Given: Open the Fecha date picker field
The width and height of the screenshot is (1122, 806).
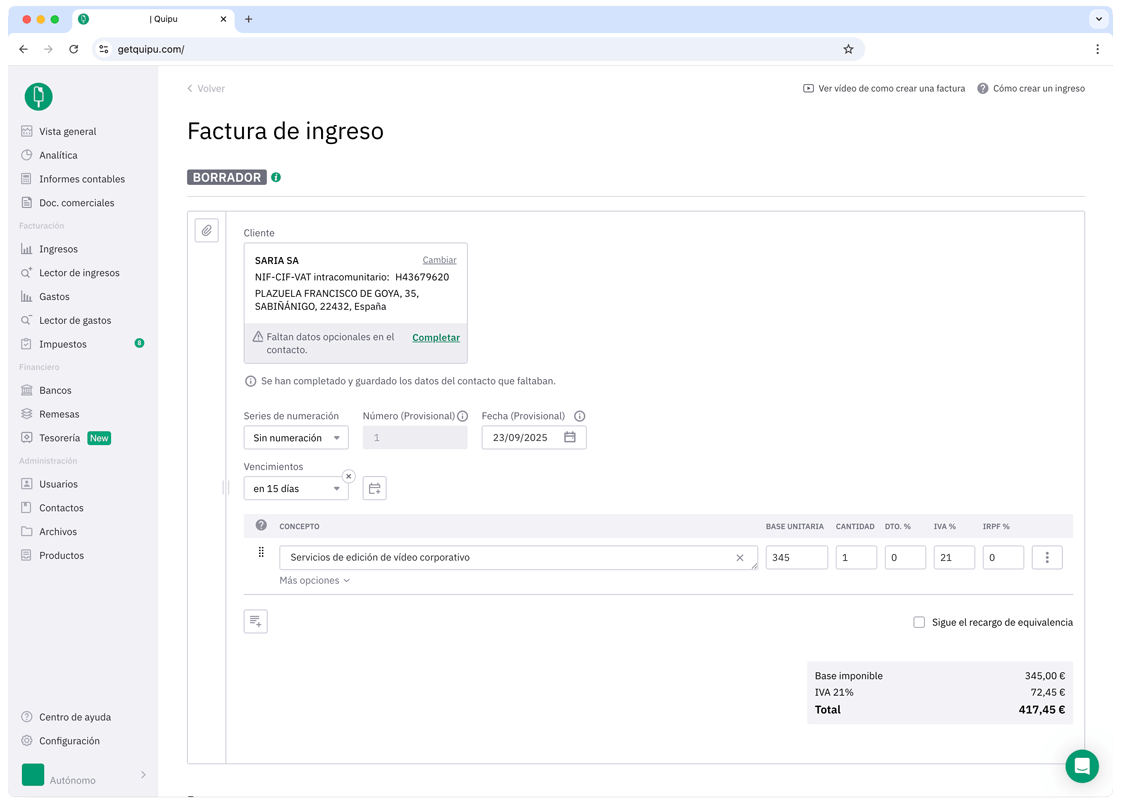Looking at the screenshot, I should 533,438.
